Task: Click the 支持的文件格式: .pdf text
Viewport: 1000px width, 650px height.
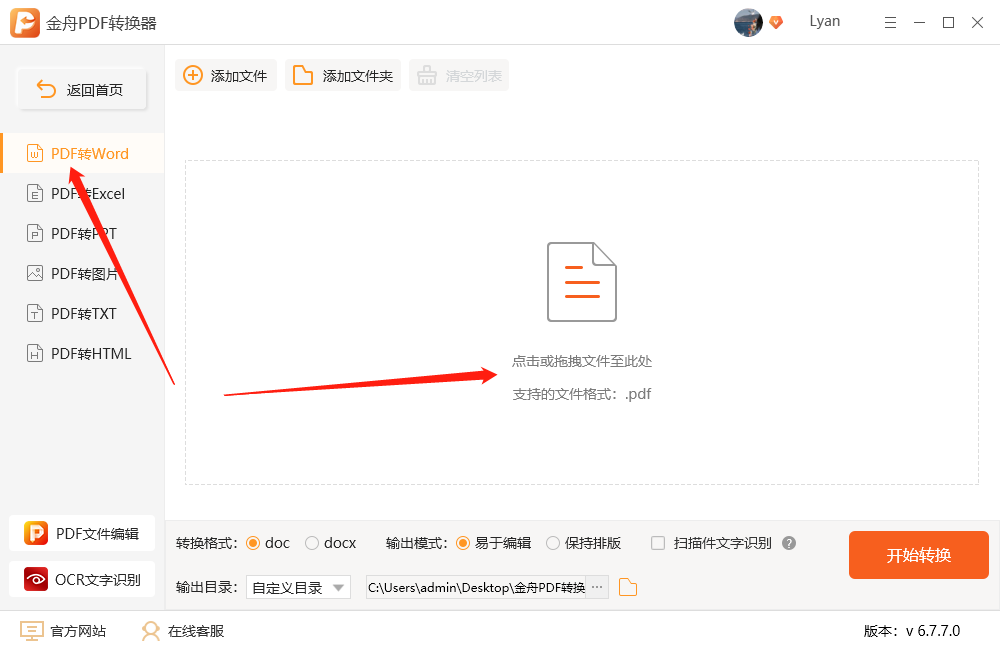Action: point(582,394)
